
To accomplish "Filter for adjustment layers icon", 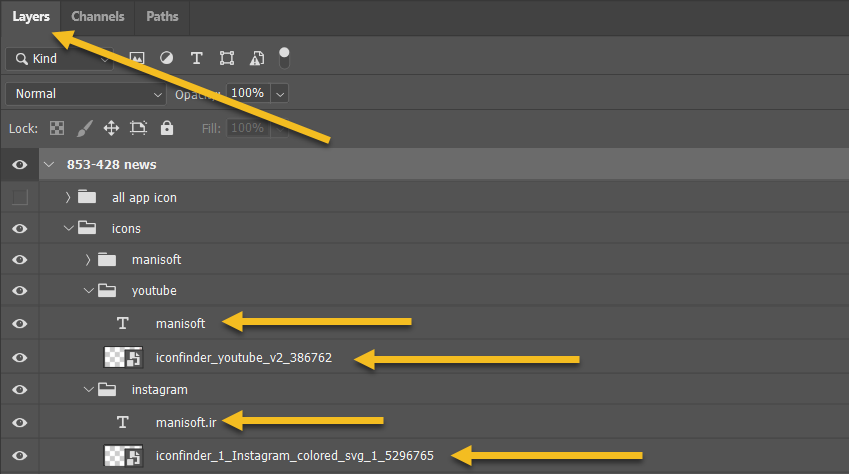I will click(x=166, y=58).
